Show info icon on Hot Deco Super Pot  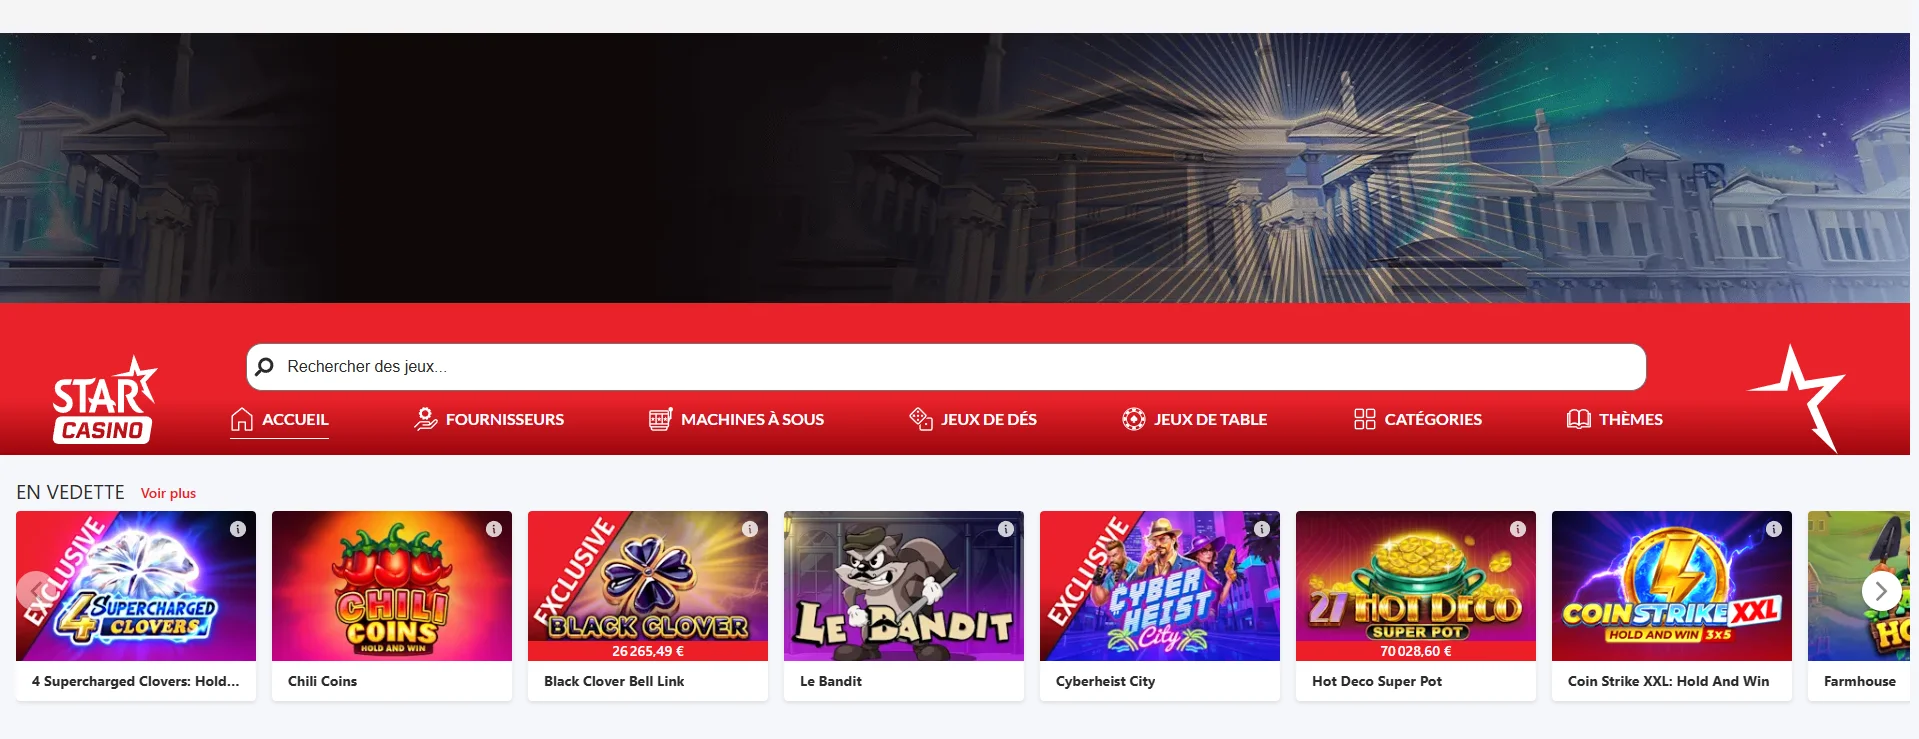[x=1518, y=529]
